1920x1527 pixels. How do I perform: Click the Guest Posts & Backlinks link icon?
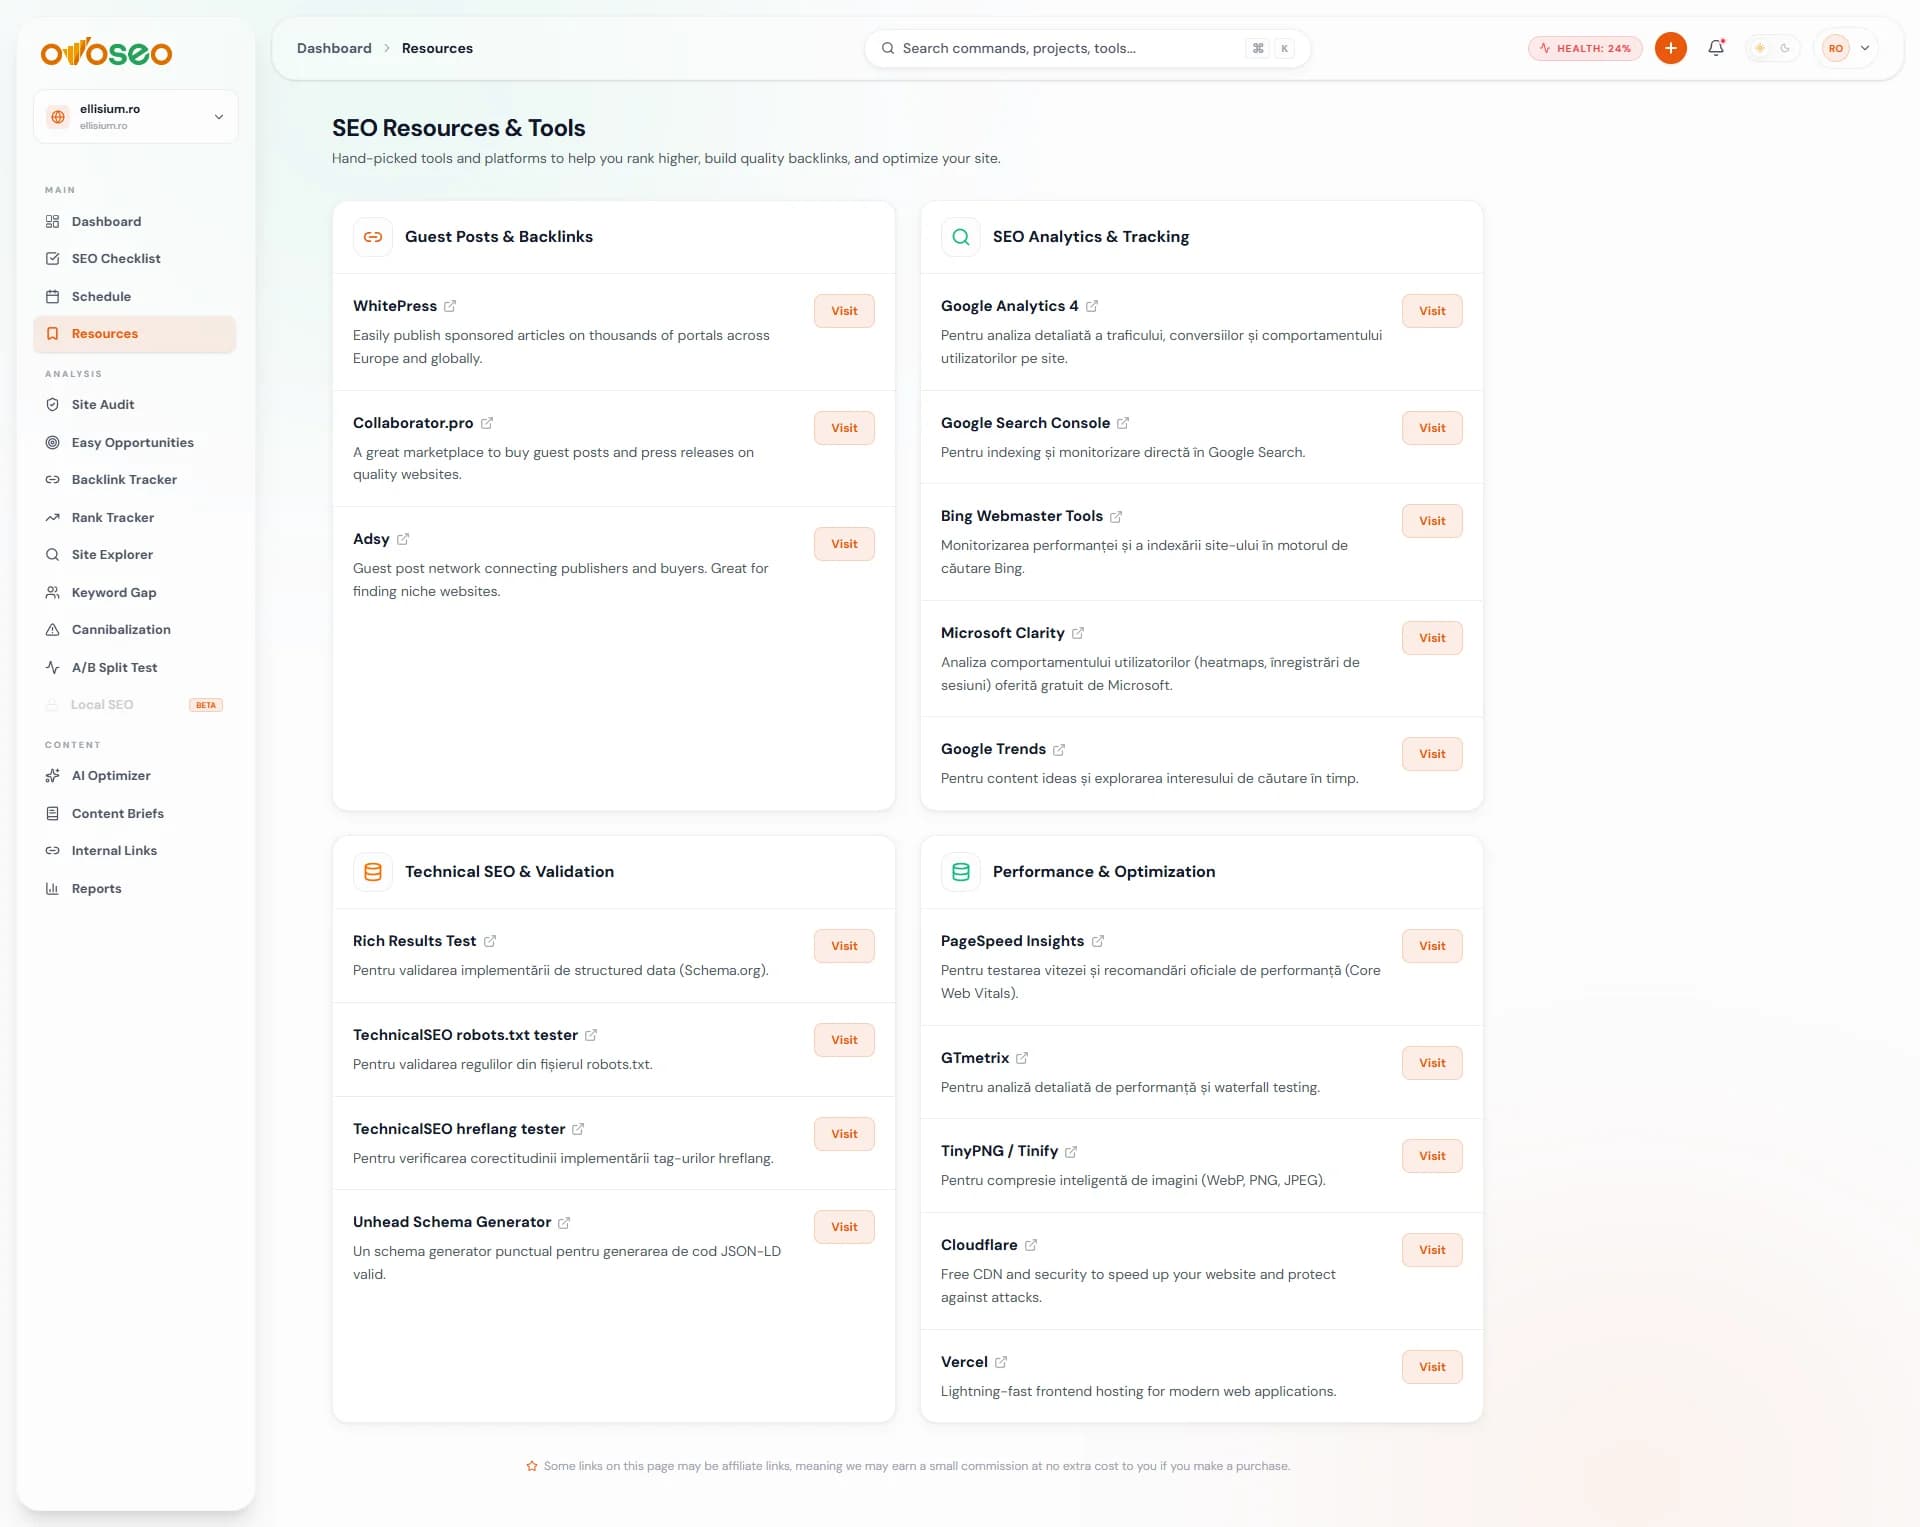pyautogui.click(x=373, y=237)
